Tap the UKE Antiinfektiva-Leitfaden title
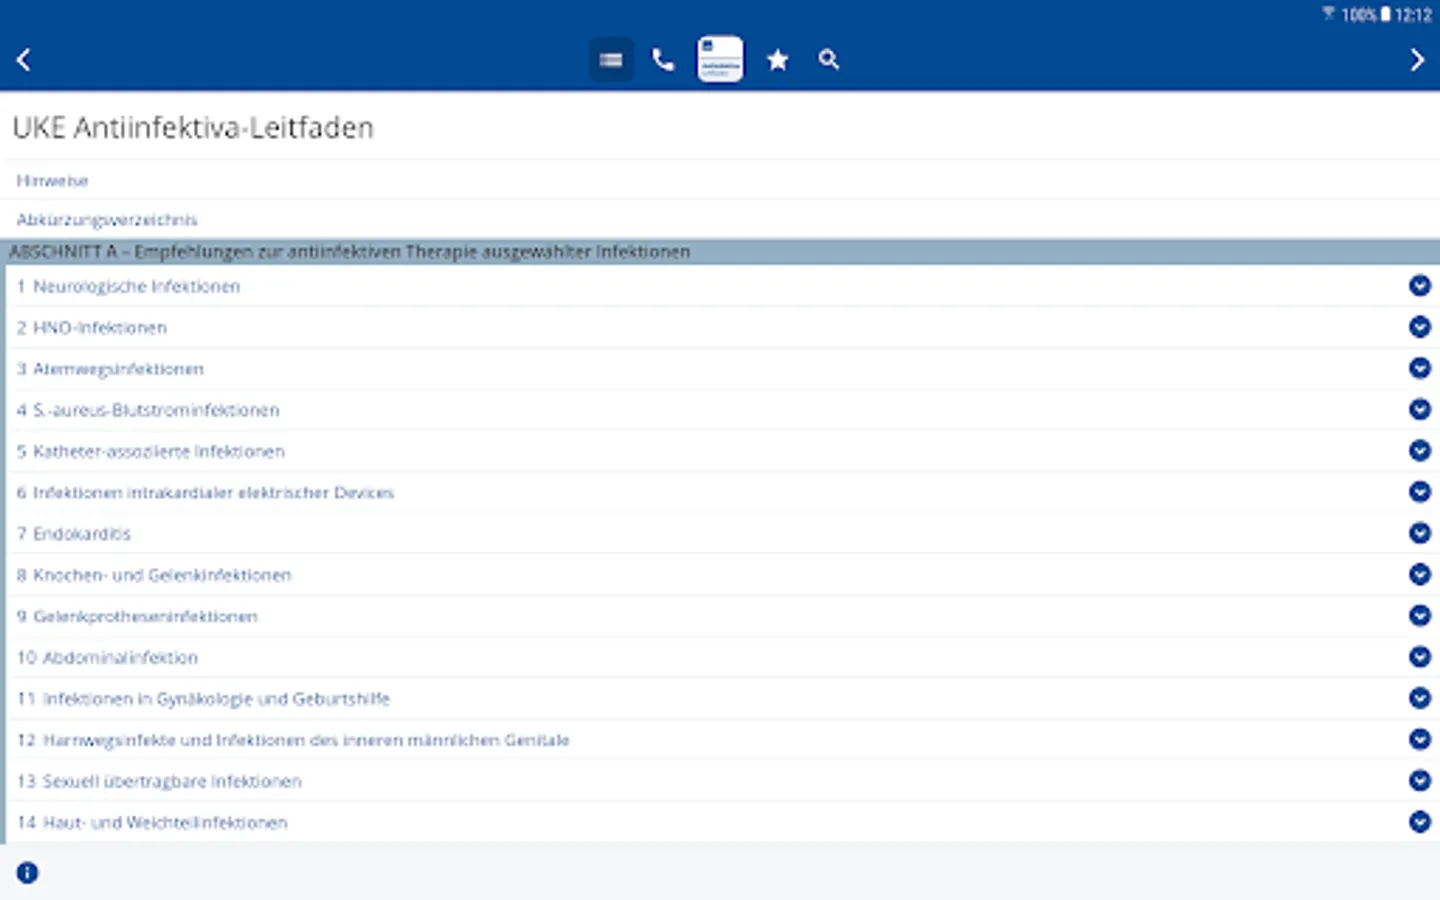This screenshot has height=900, width=1440. (x=193, y=128)
